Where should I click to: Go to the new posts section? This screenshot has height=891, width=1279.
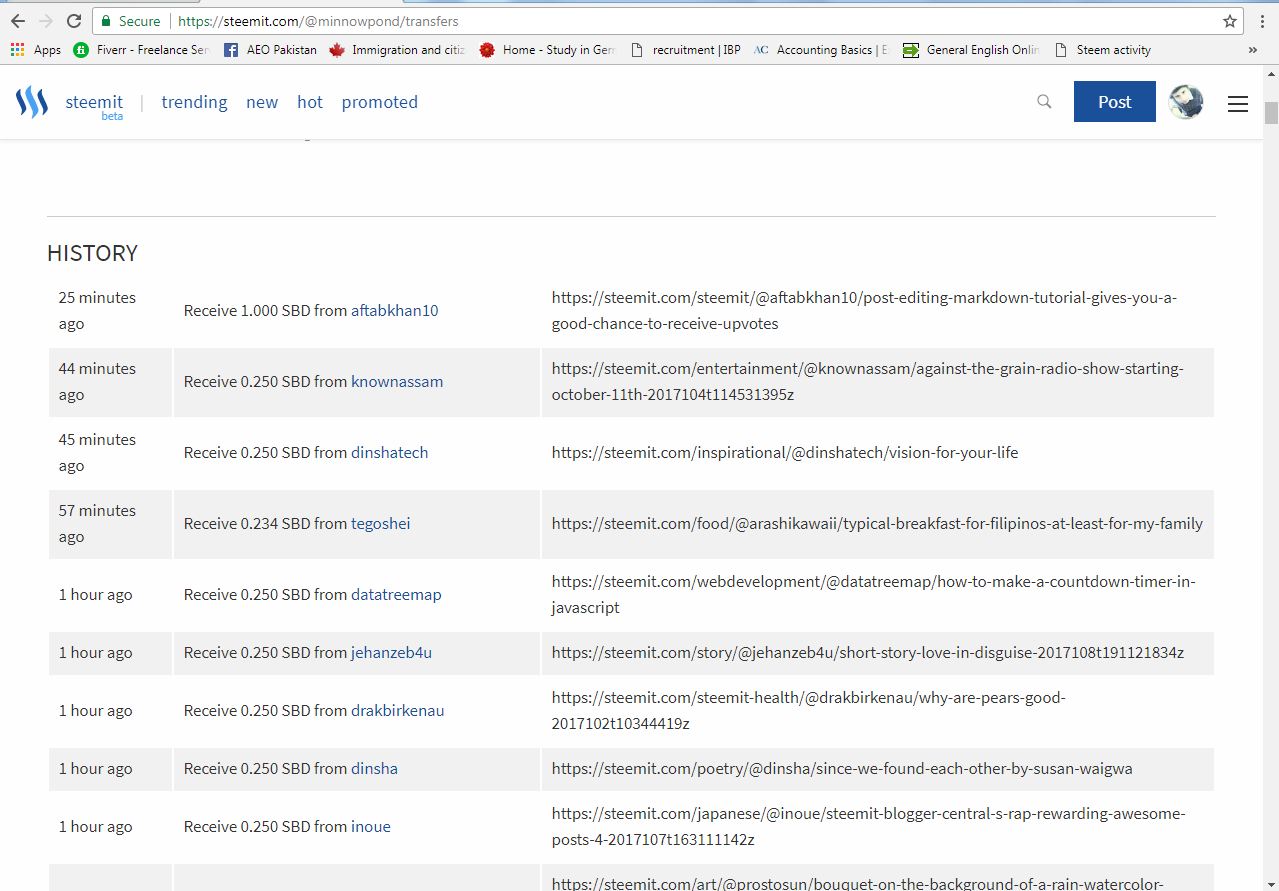pos(262,102)
